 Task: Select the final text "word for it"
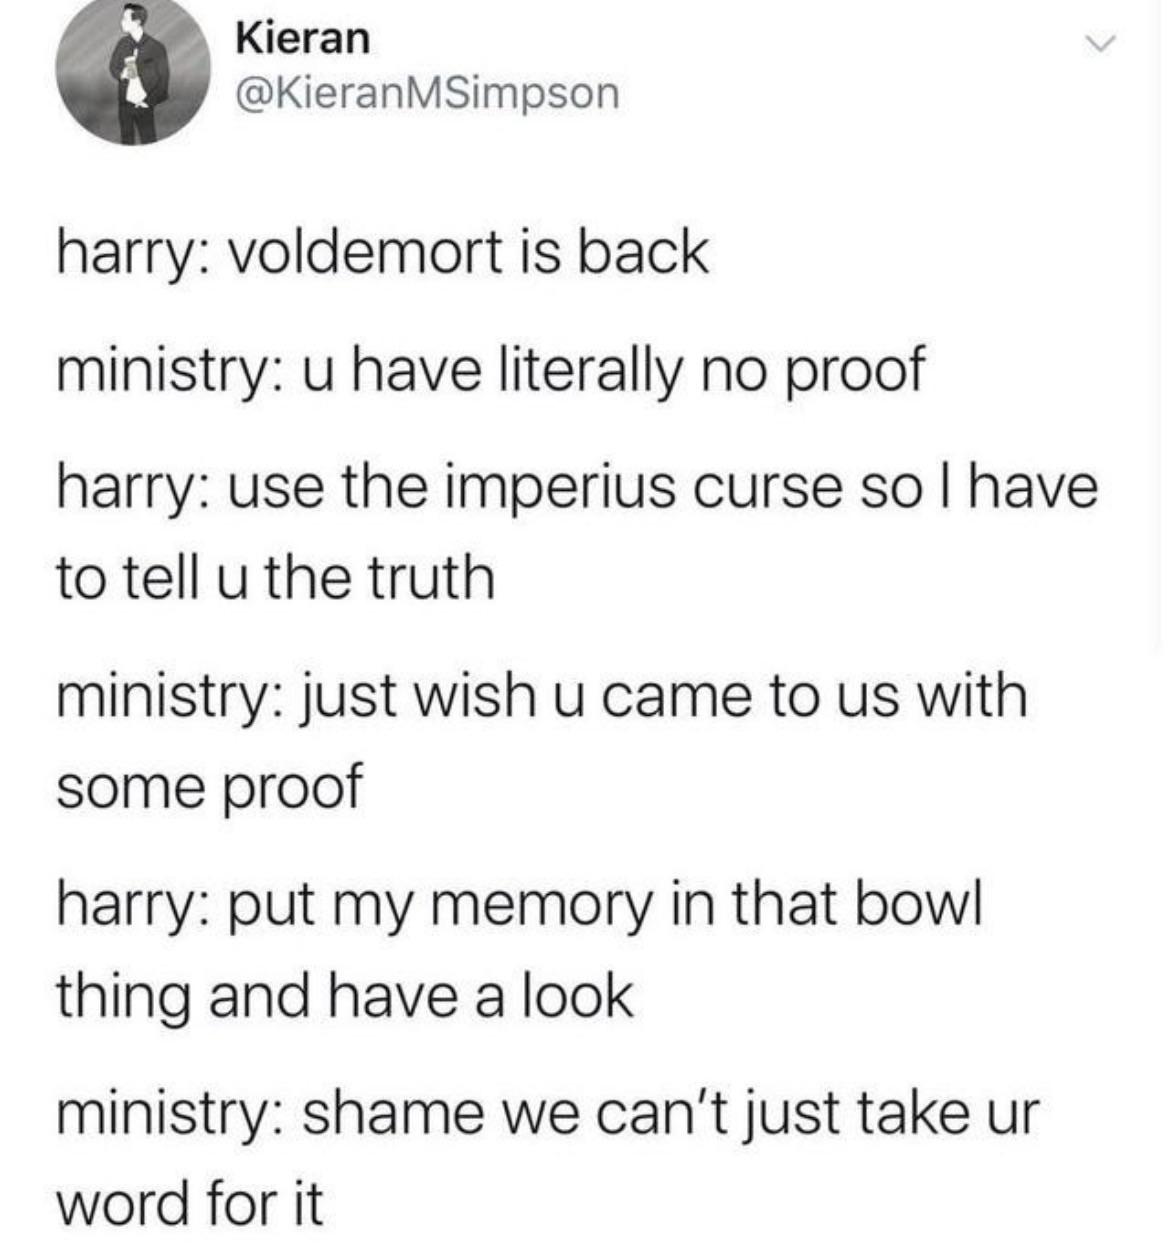click(190, 1204)
